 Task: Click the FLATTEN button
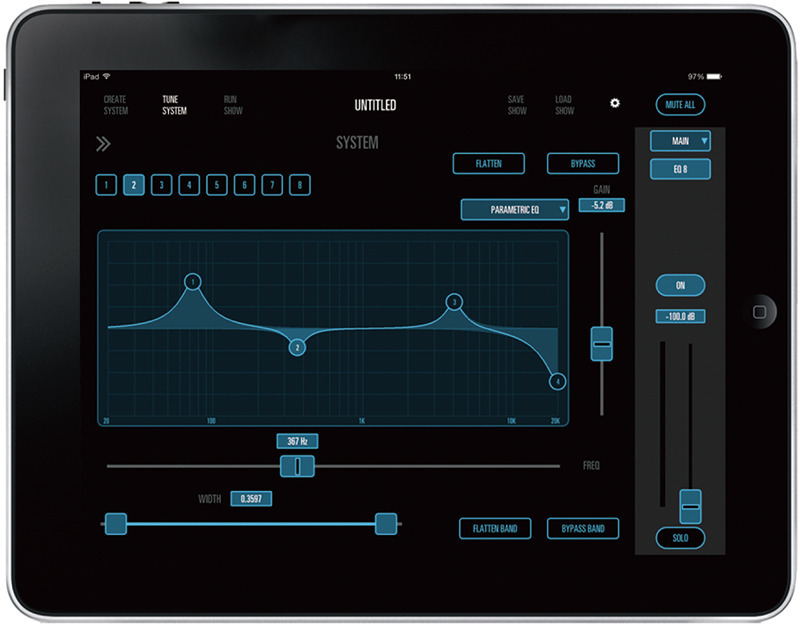pos(489,164)
